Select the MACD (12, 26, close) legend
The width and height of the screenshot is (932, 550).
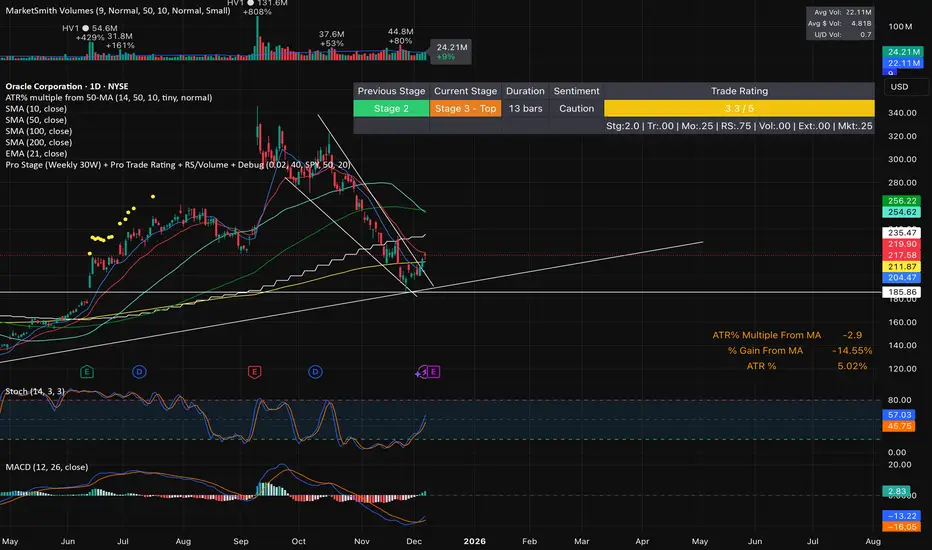[47, 467]
